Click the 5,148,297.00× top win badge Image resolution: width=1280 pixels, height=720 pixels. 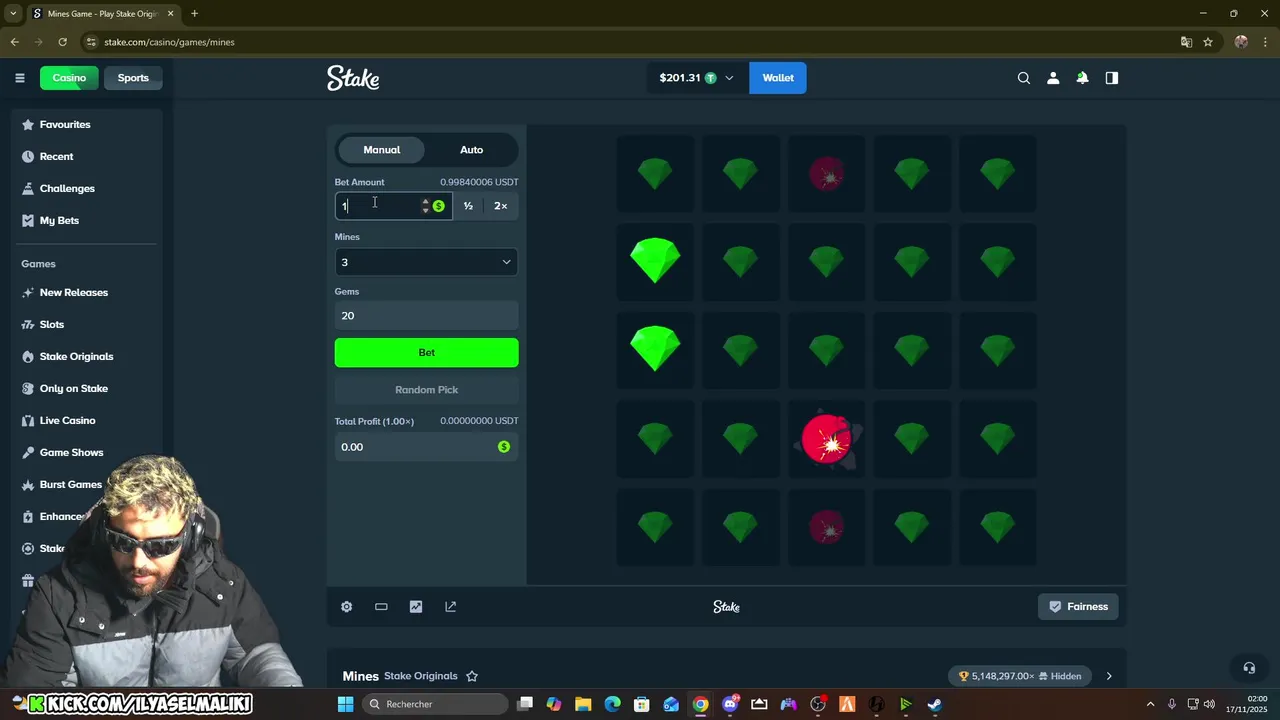(x=1020, y=676)
